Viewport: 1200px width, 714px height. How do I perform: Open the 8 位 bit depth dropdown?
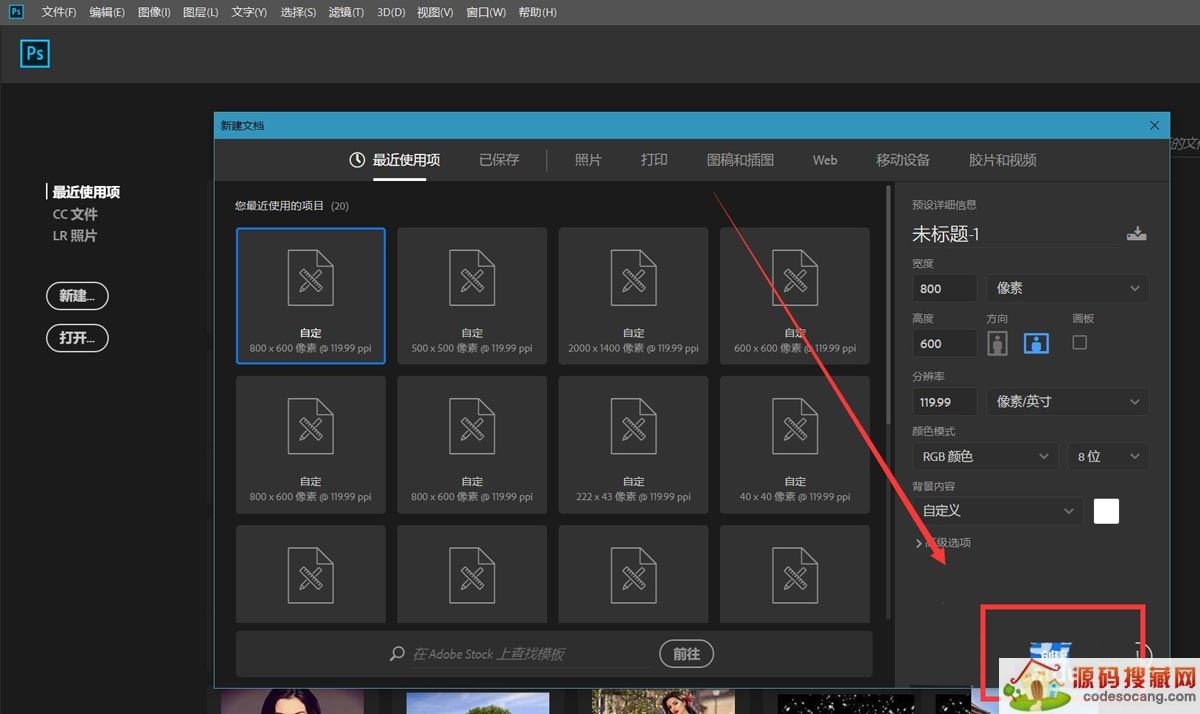click(1107, 456)
